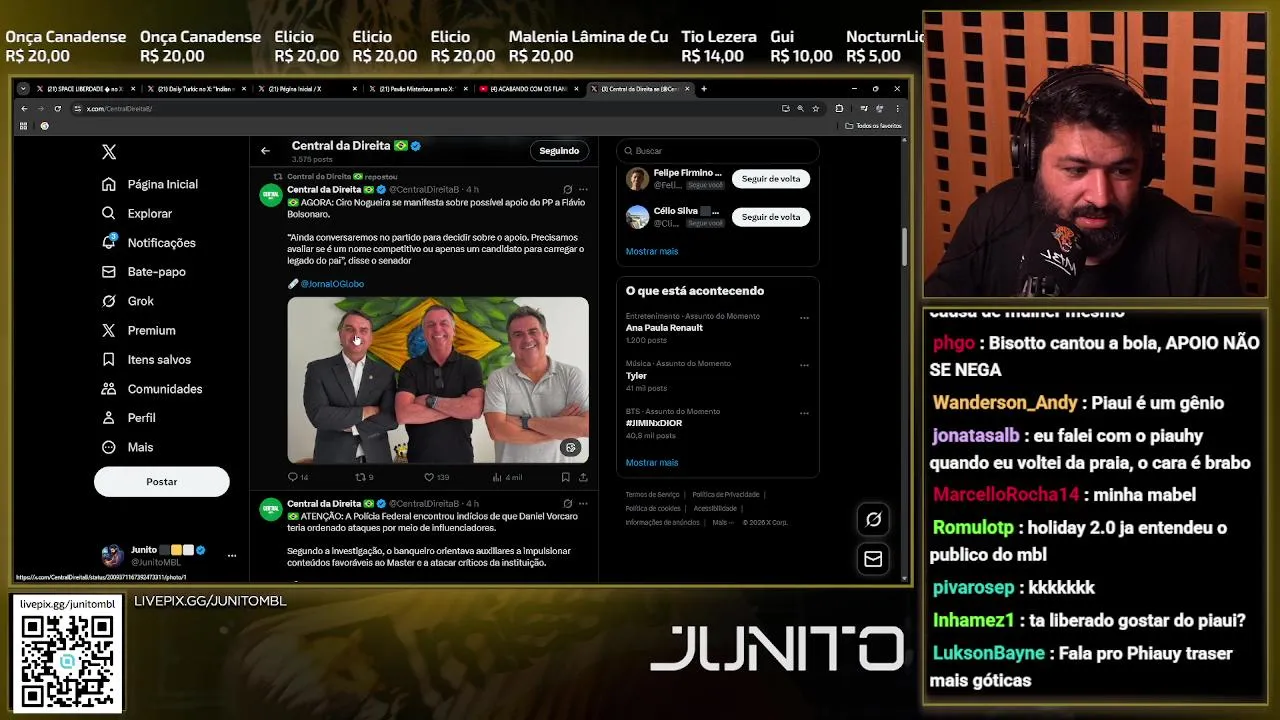This screenshot has width=1280, height=720.
Task: Toggle the Seguindo follow button
Action: (x=559, y=151)
